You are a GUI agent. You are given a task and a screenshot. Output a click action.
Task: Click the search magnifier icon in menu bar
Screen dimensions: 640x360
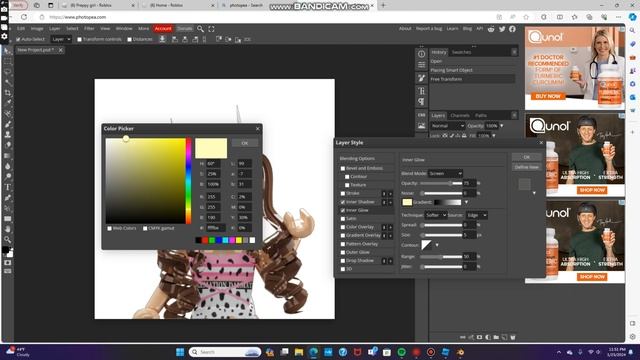[200, 29]
